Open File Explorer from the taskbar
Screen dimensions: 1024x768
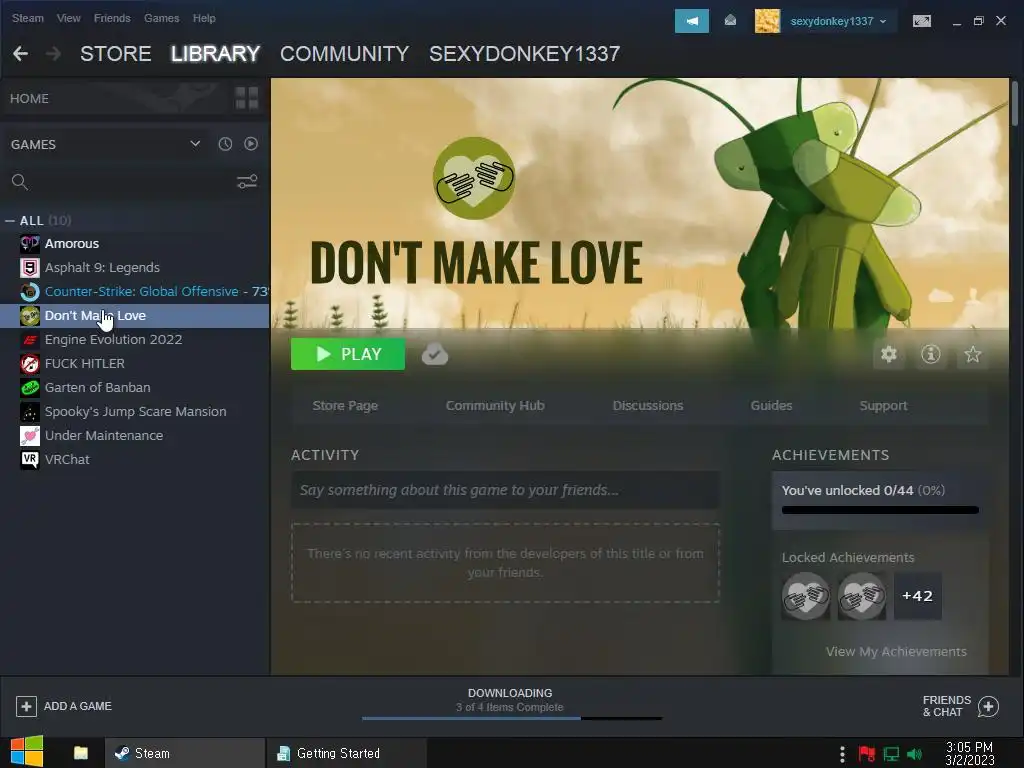81,753
